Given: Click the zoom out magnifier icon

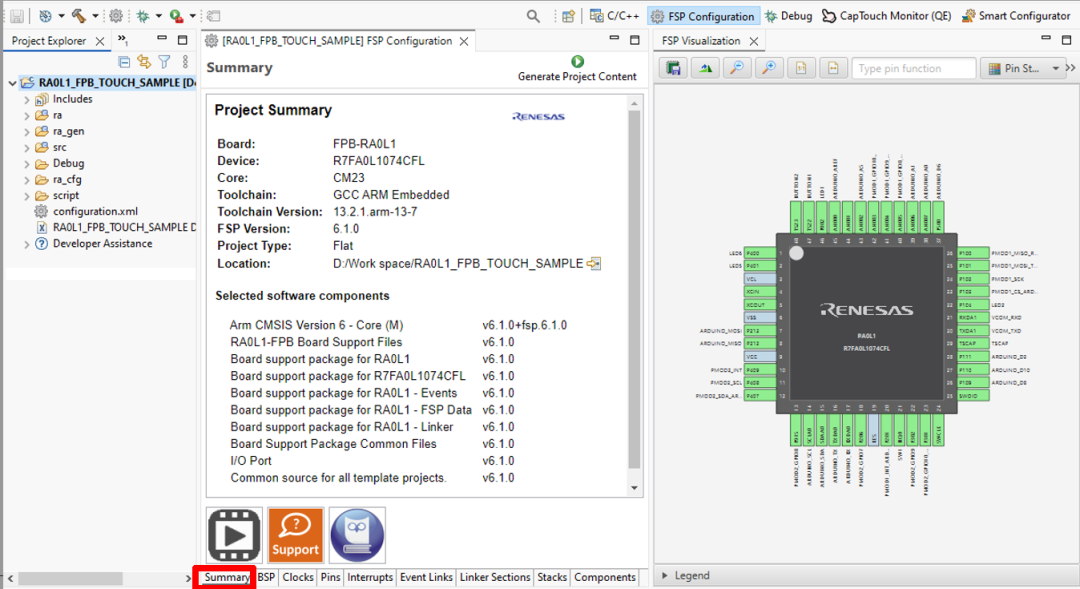Looking at the screenshot, I should 736,68.
